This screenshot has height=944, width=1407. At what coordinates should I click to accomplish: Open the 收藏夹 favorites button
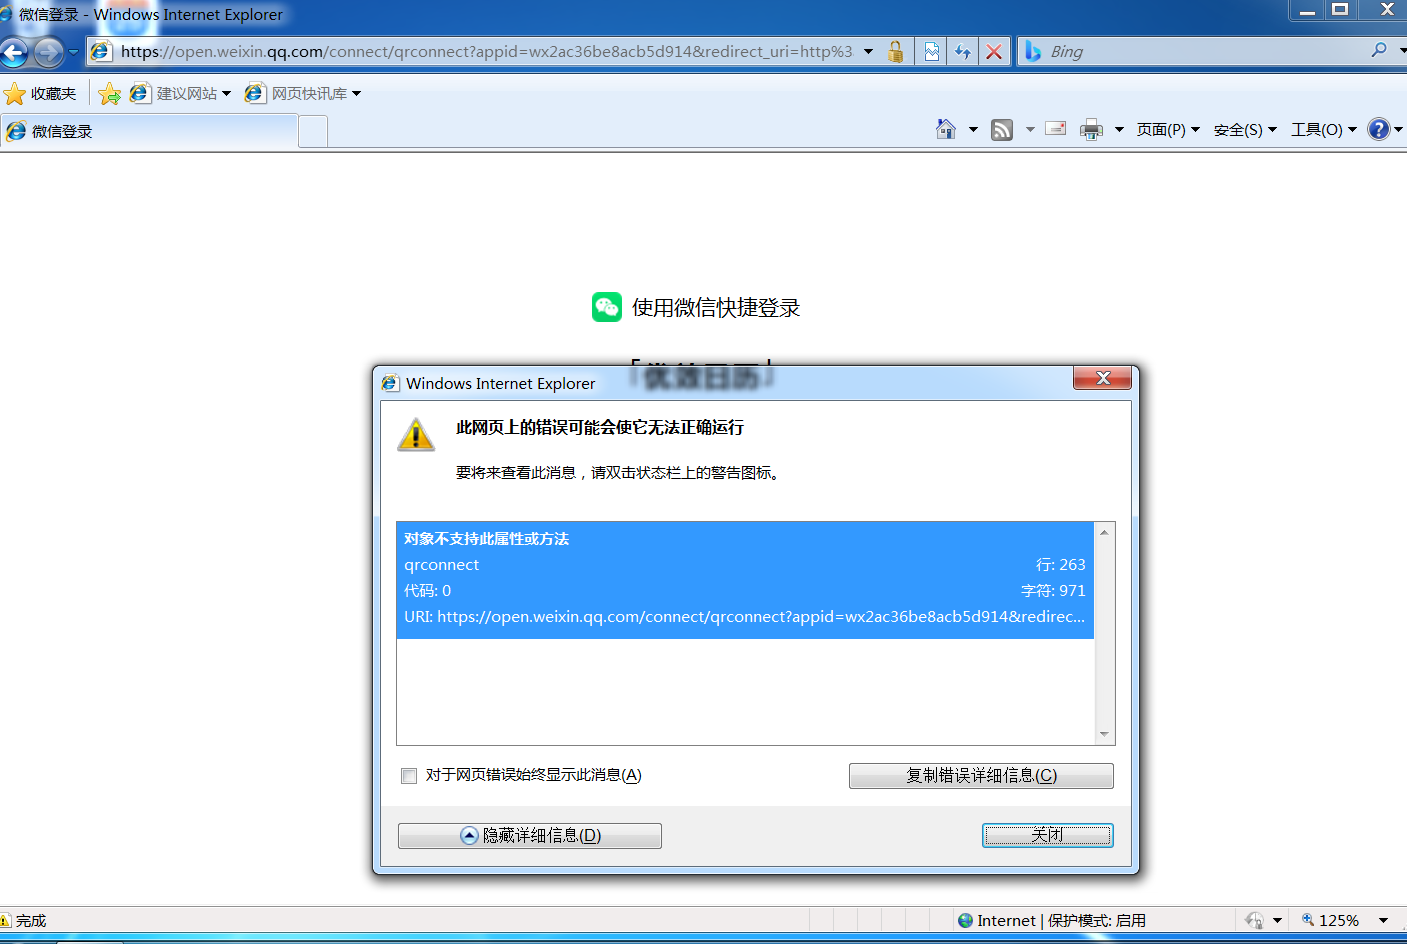[x=41, y=93]
